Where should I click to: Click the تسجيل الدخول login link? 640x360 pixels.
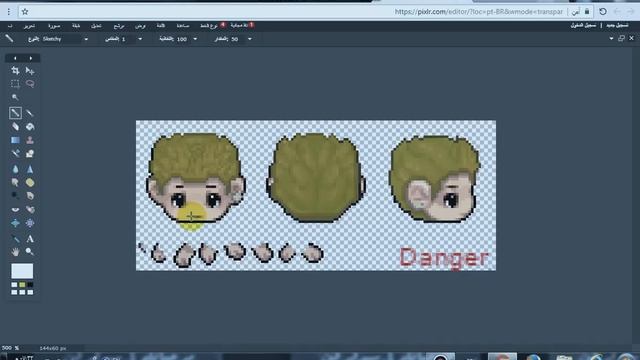point(583,25)
